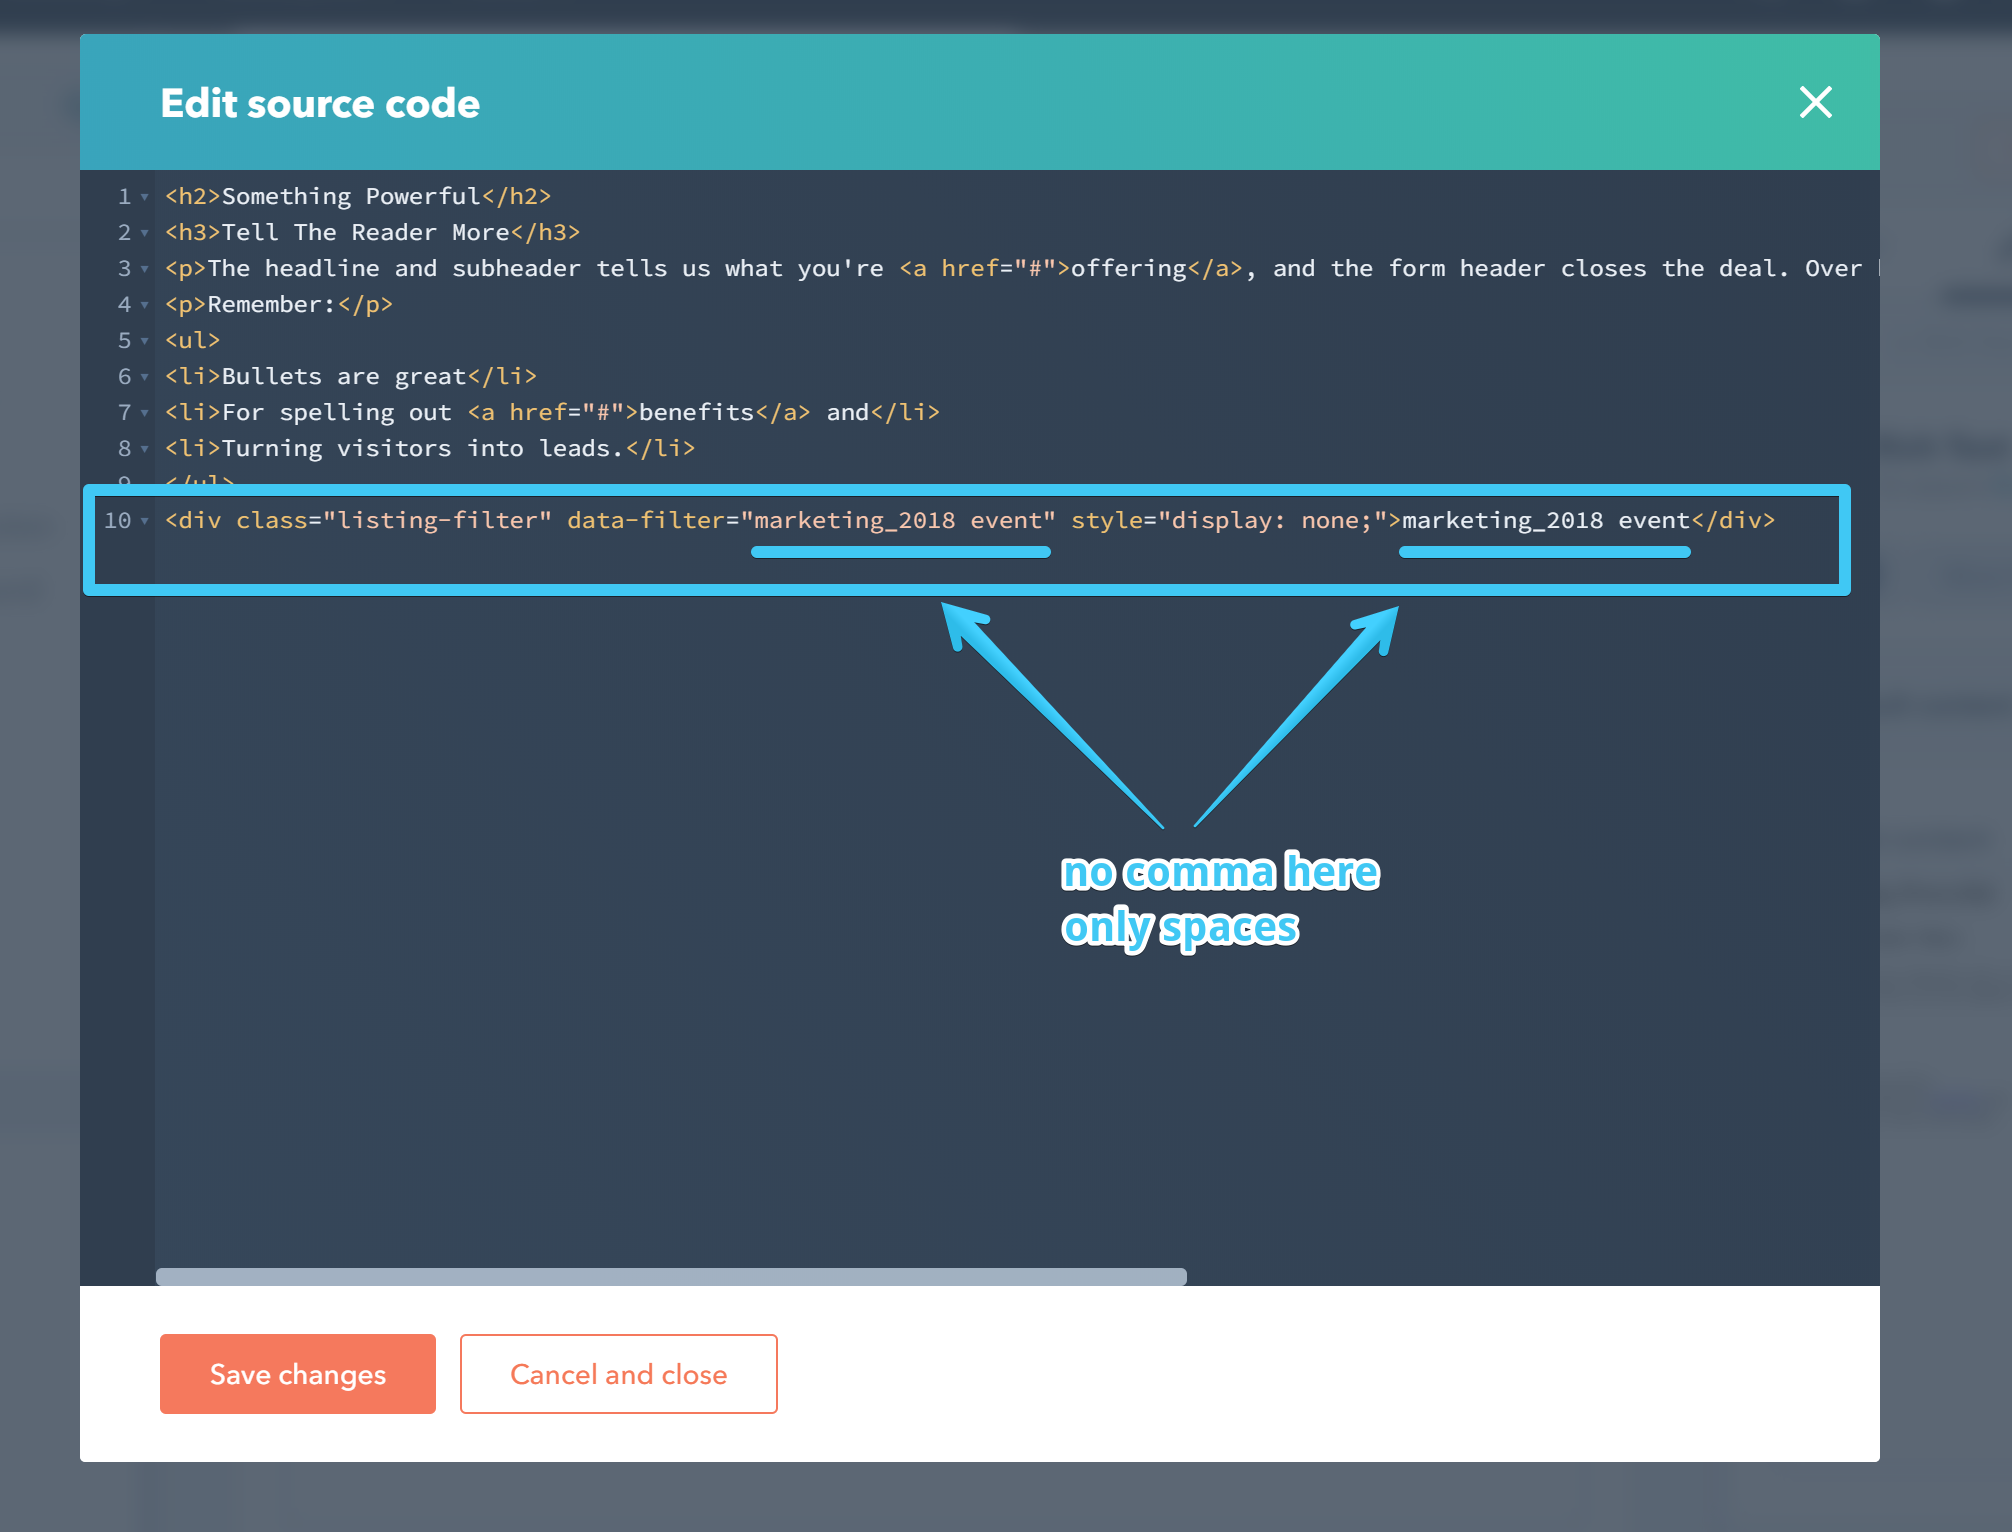Collapse the fold arrow on line 2
Screen dimensions: 2012x1532
point(145,233)
